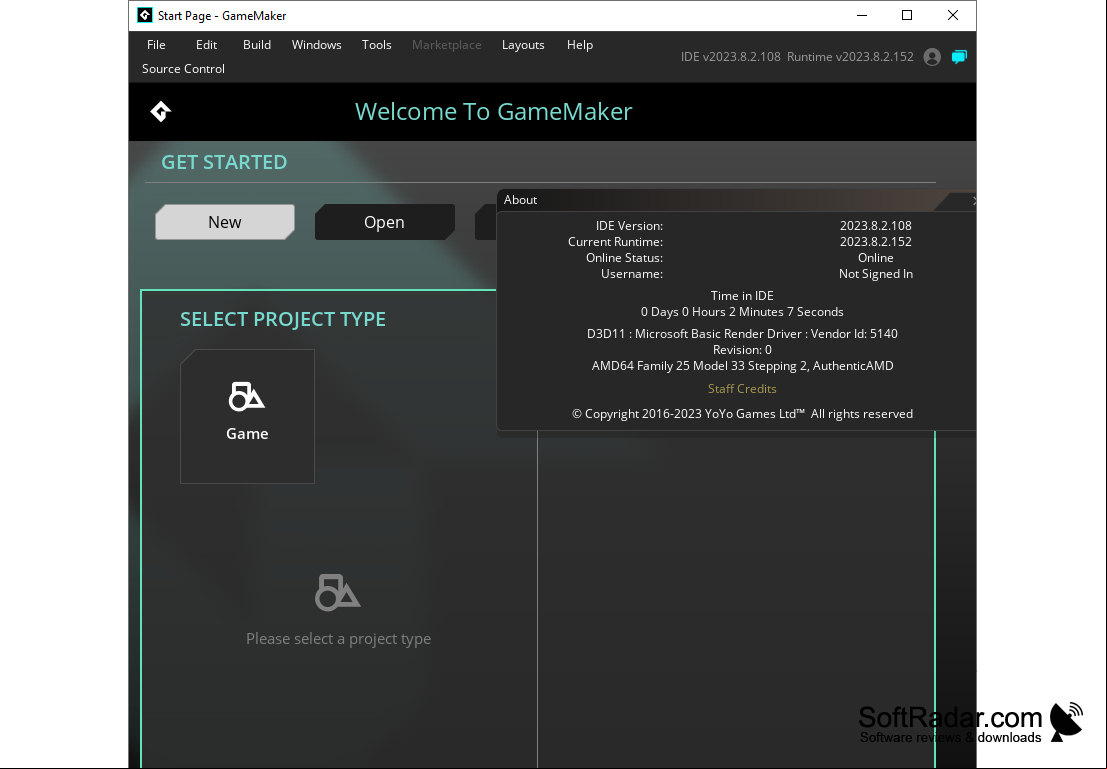Click the 'Online' status value

[875, 258]
